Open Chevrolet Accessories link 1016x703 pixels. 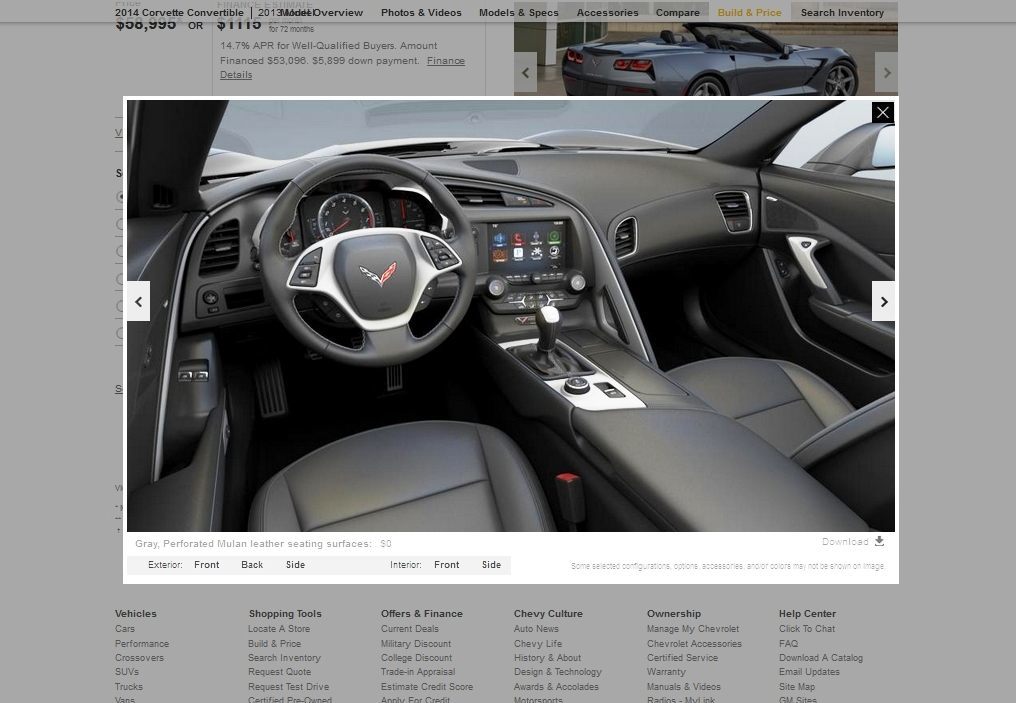(694, 643)
